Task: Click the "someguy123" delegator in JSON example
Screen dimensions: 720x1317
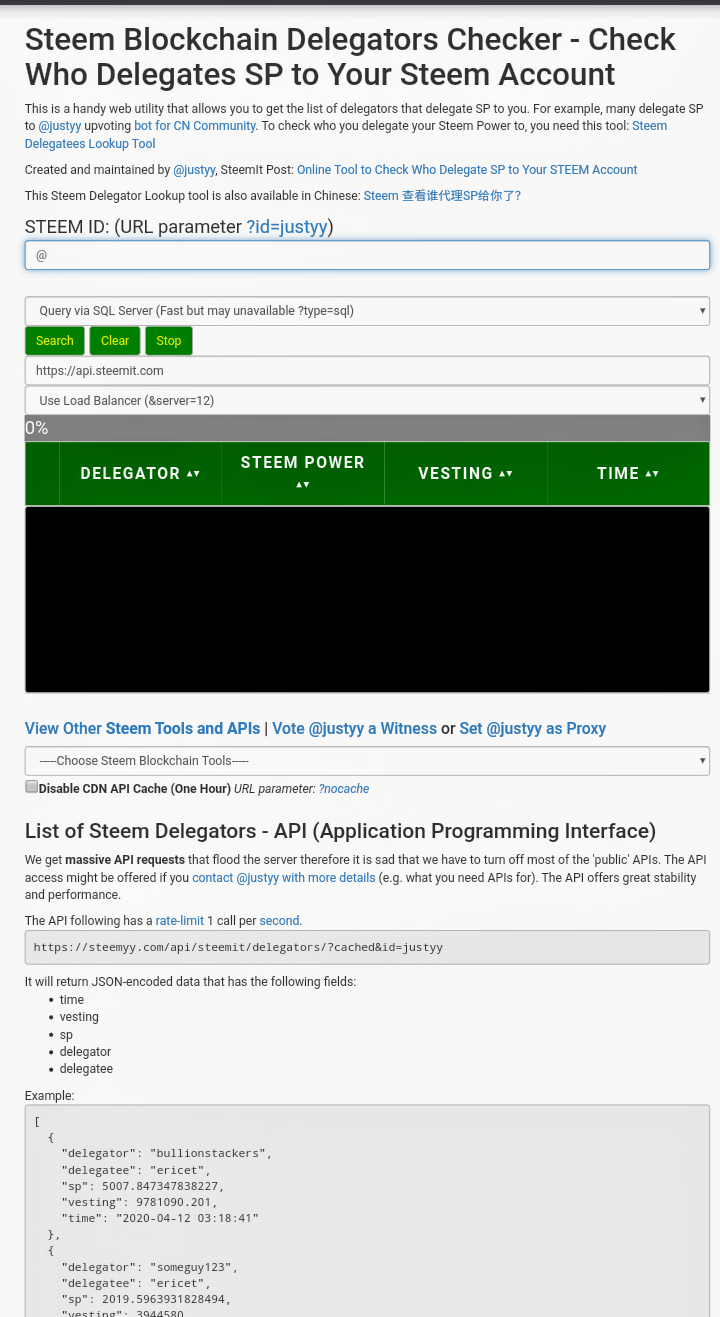Action: tap(194, 1267)
